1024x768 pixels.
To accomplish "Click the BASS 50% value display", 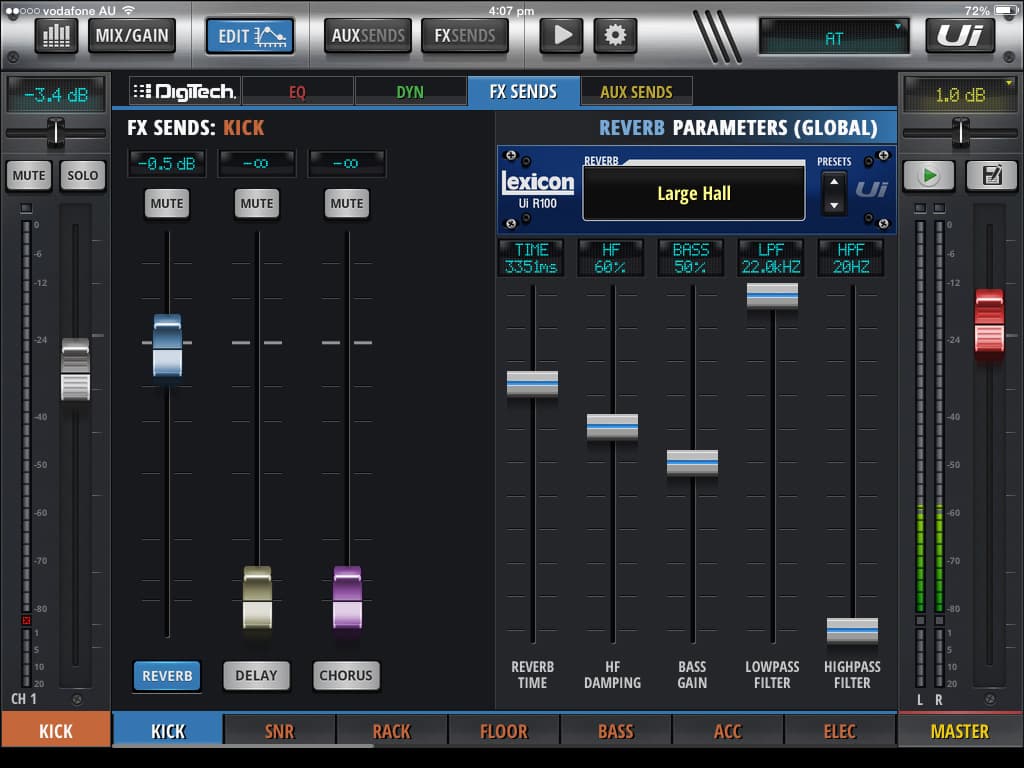I will coord(691,258).
